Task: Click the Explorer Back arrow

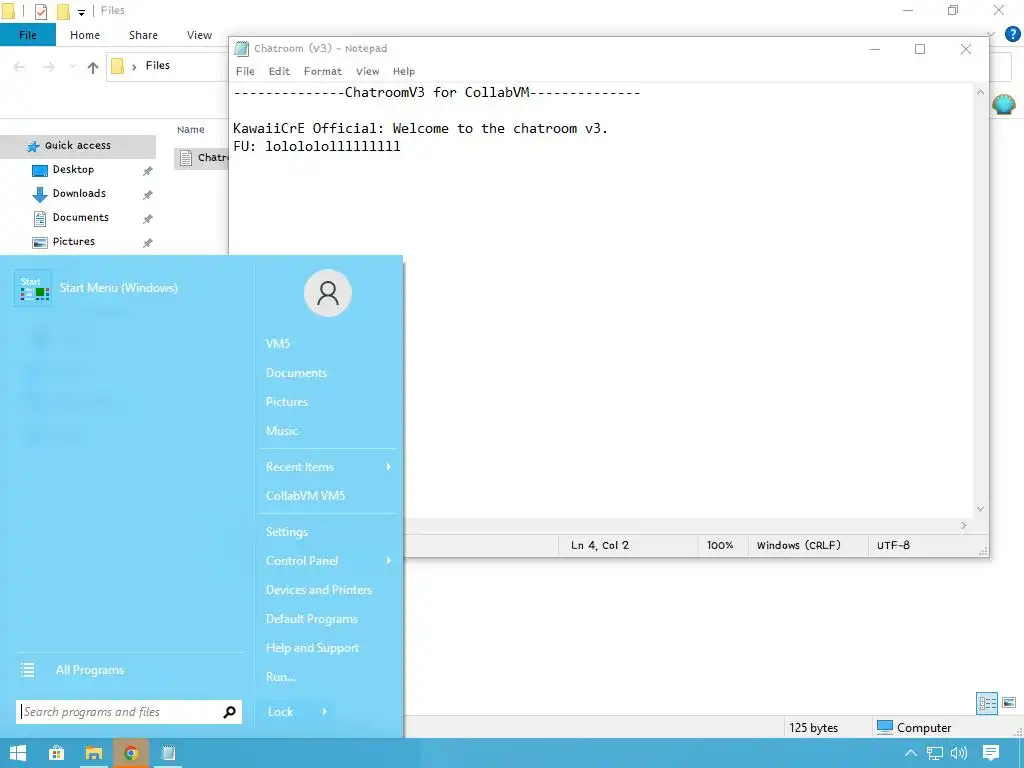Action: point(19,67)
